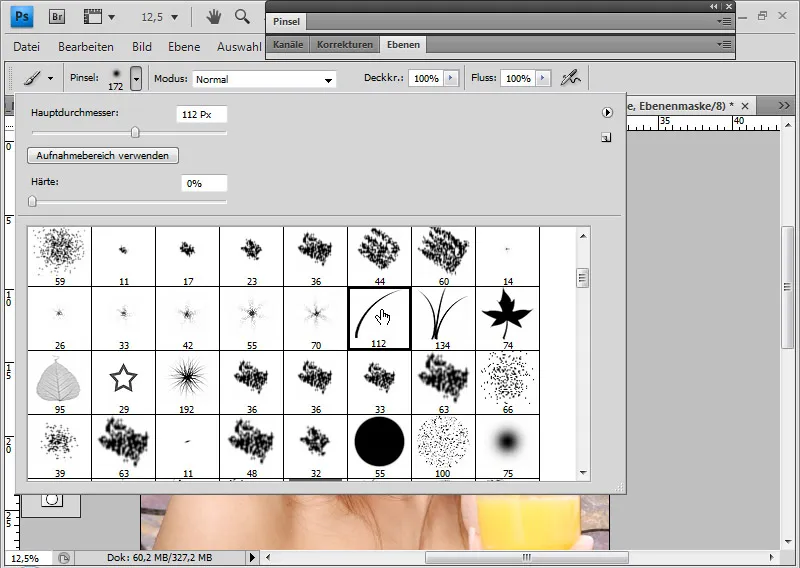Toggle the airbrush mode icon
Image resolution: width=800 pixels, height=568 pixels.
coord(570,78)
